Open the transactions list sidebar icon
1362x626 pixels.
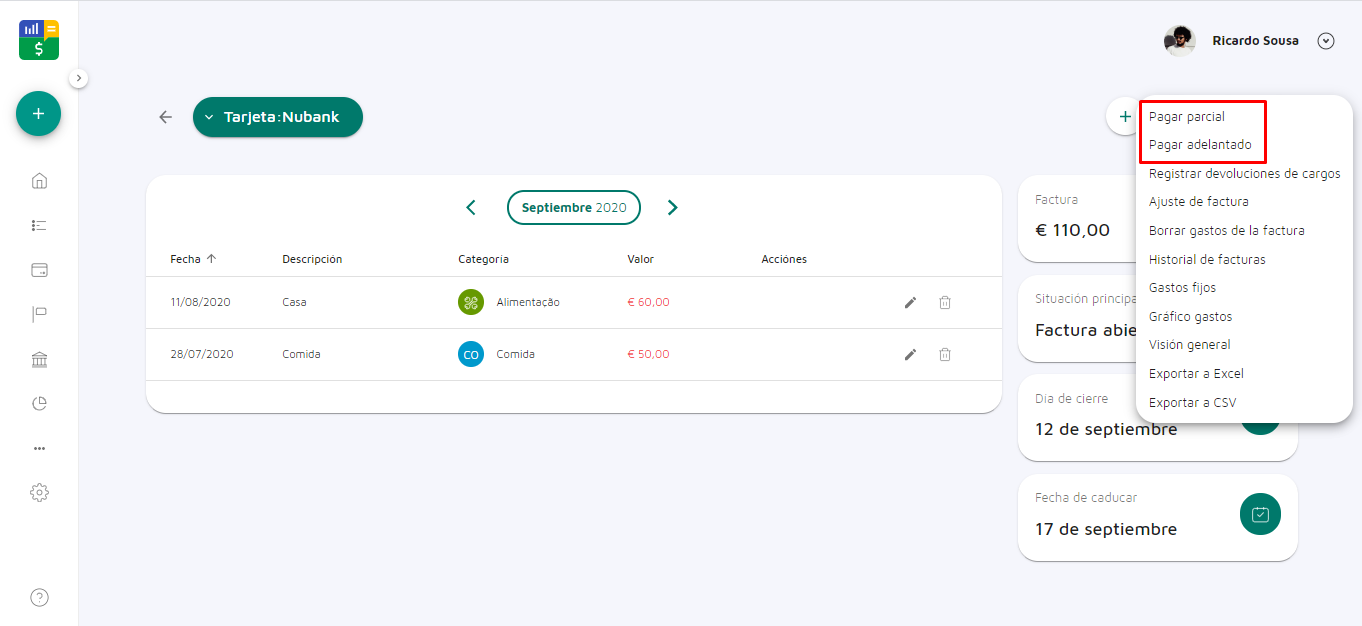(39, 226)
